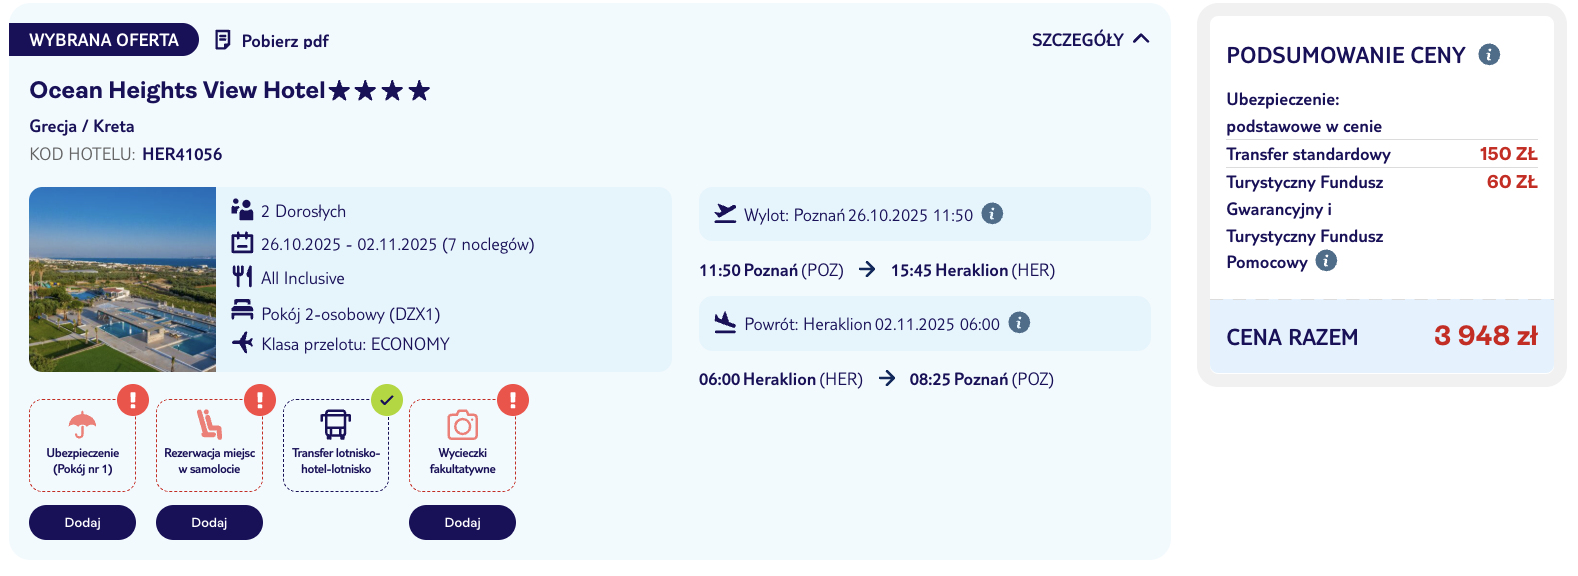This screenshot has height=576, width=1578.
Task: Click the bus Transfer lotnisko-hotel icon
Action: tap(336, 425)
